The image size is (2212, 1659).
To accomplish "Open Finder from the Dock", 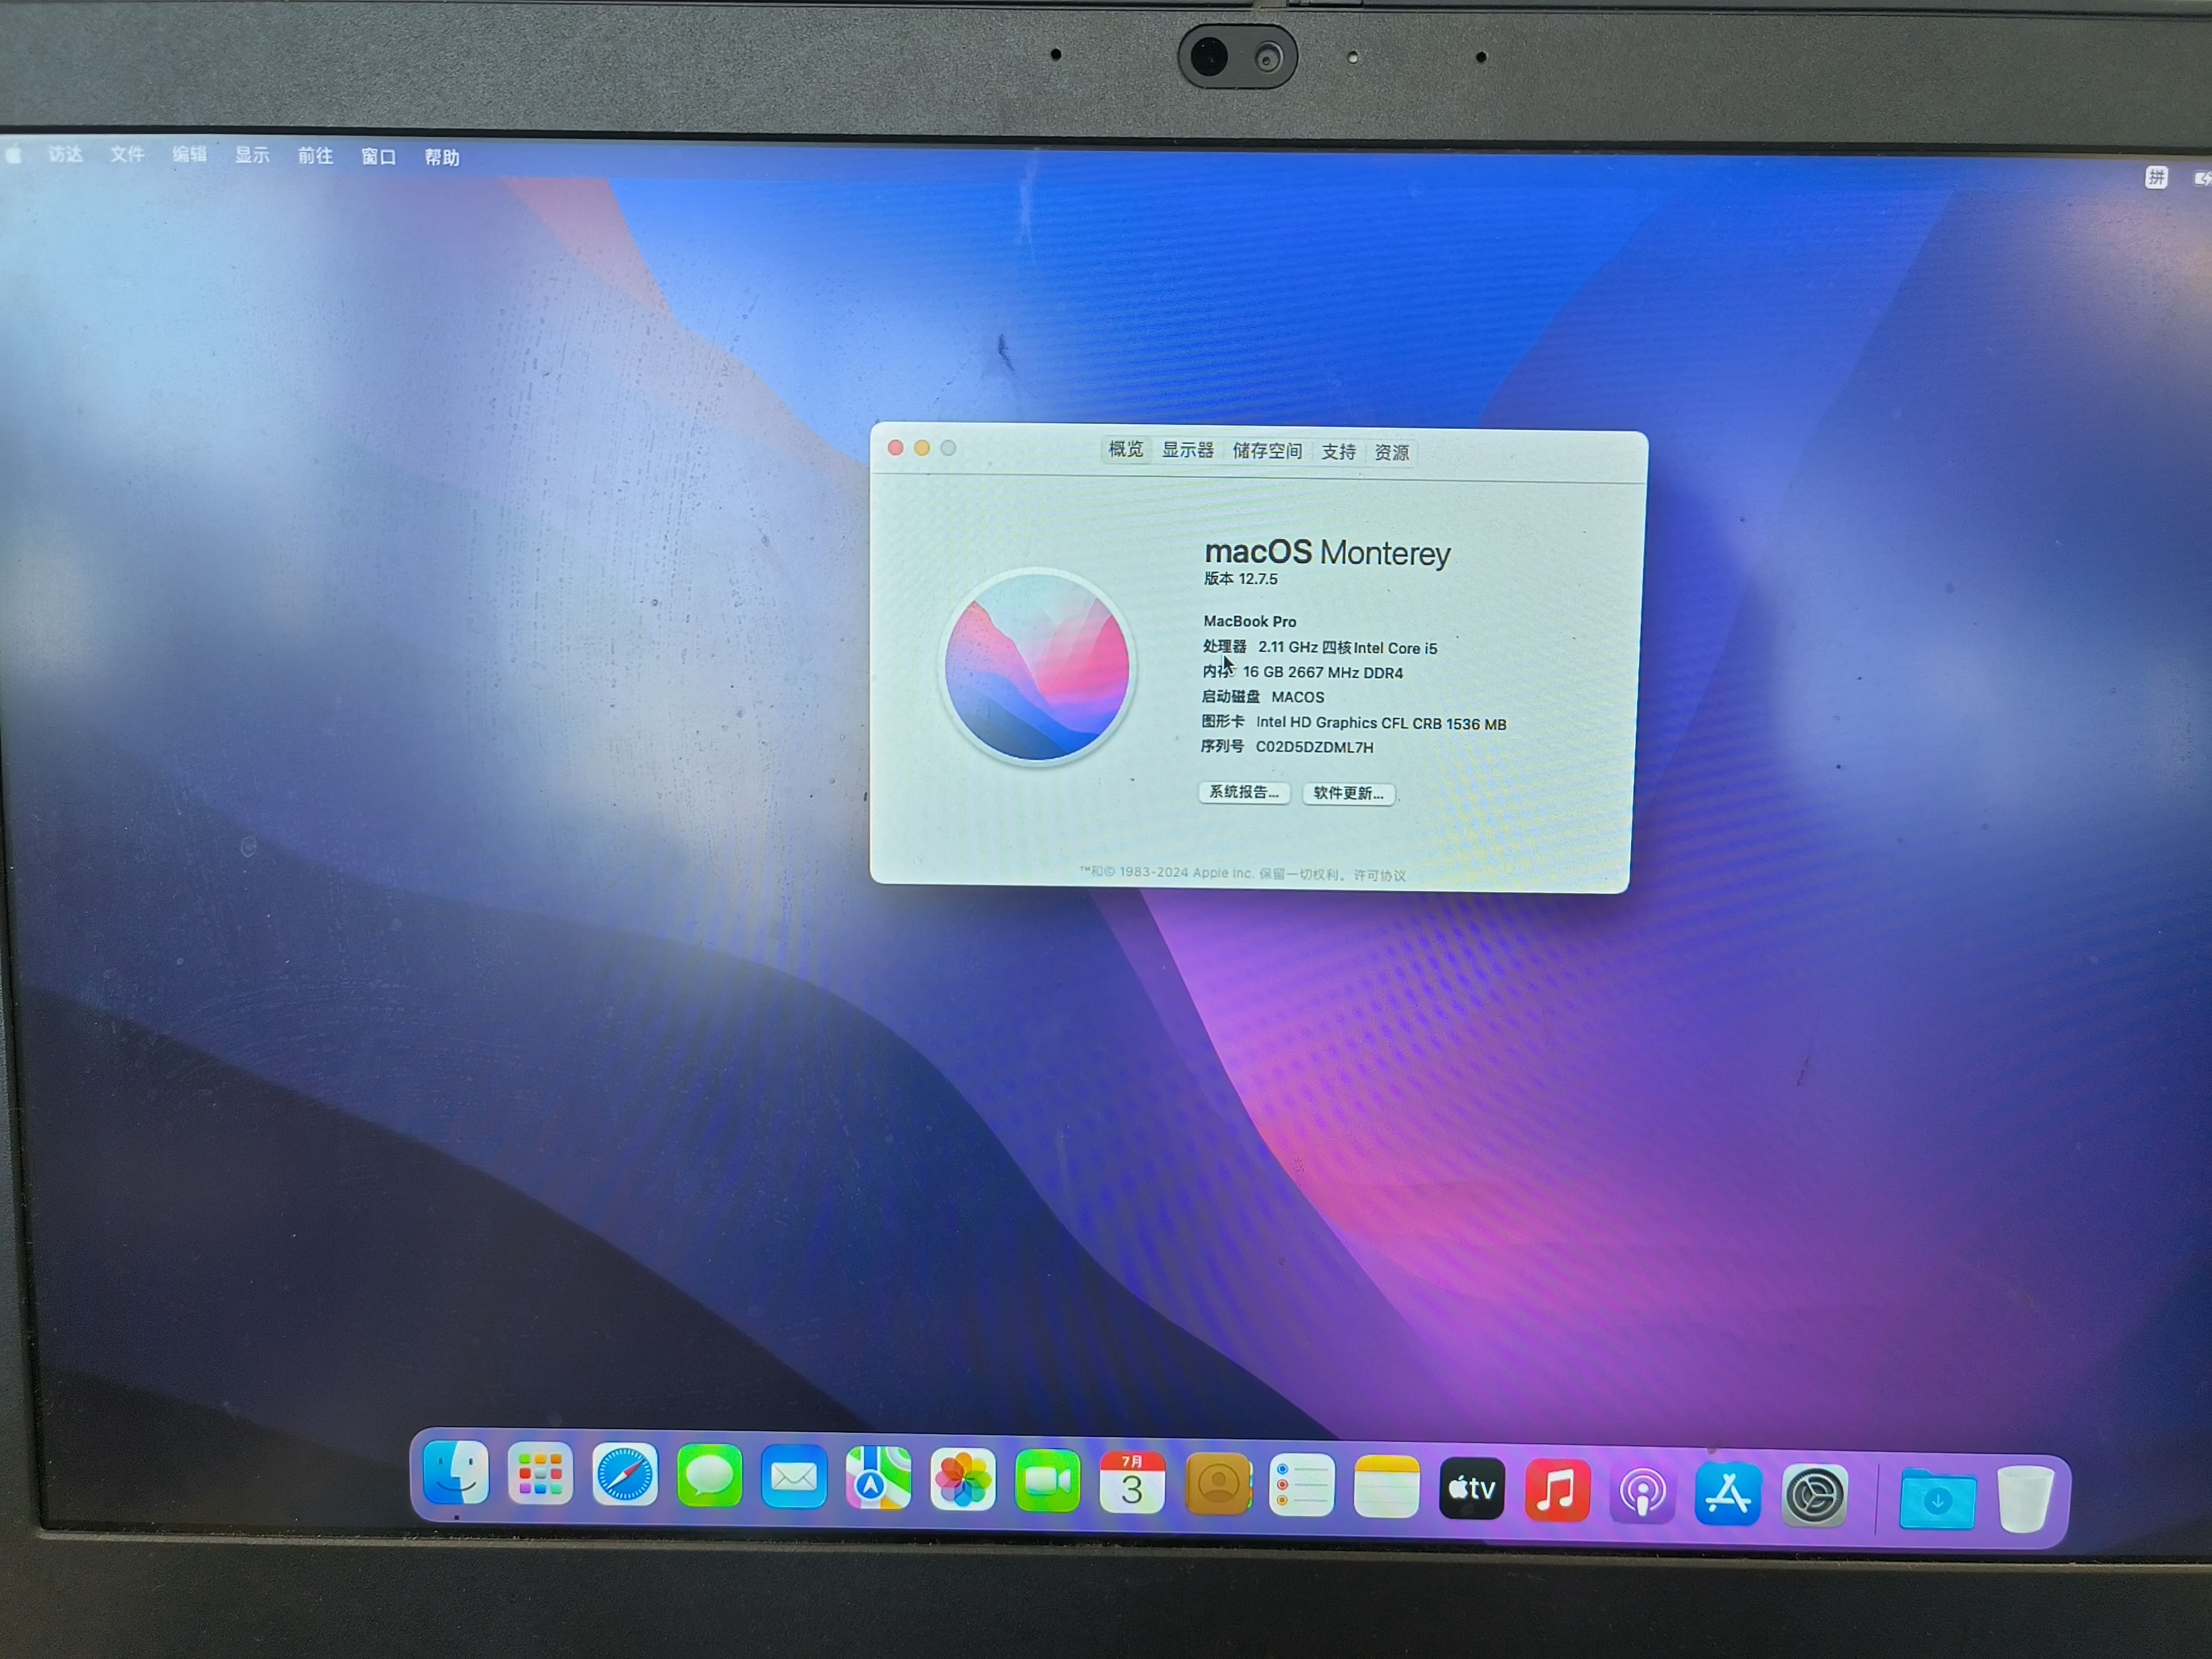I will [456, 1472].
